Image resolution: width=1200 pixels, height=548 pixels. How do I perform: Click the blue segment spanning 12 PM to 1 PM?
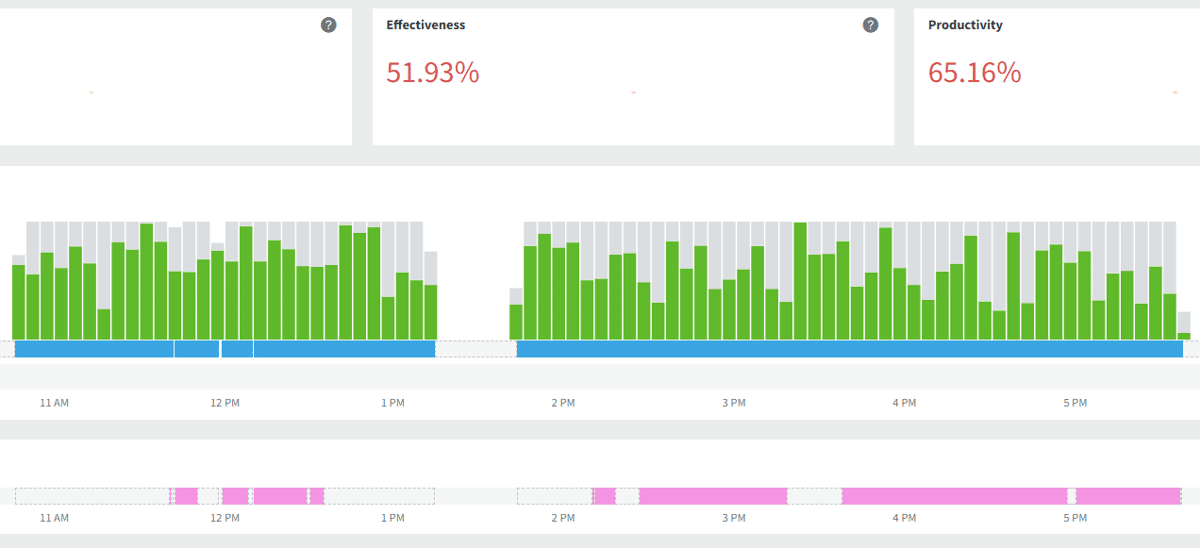tap(344, 349)
